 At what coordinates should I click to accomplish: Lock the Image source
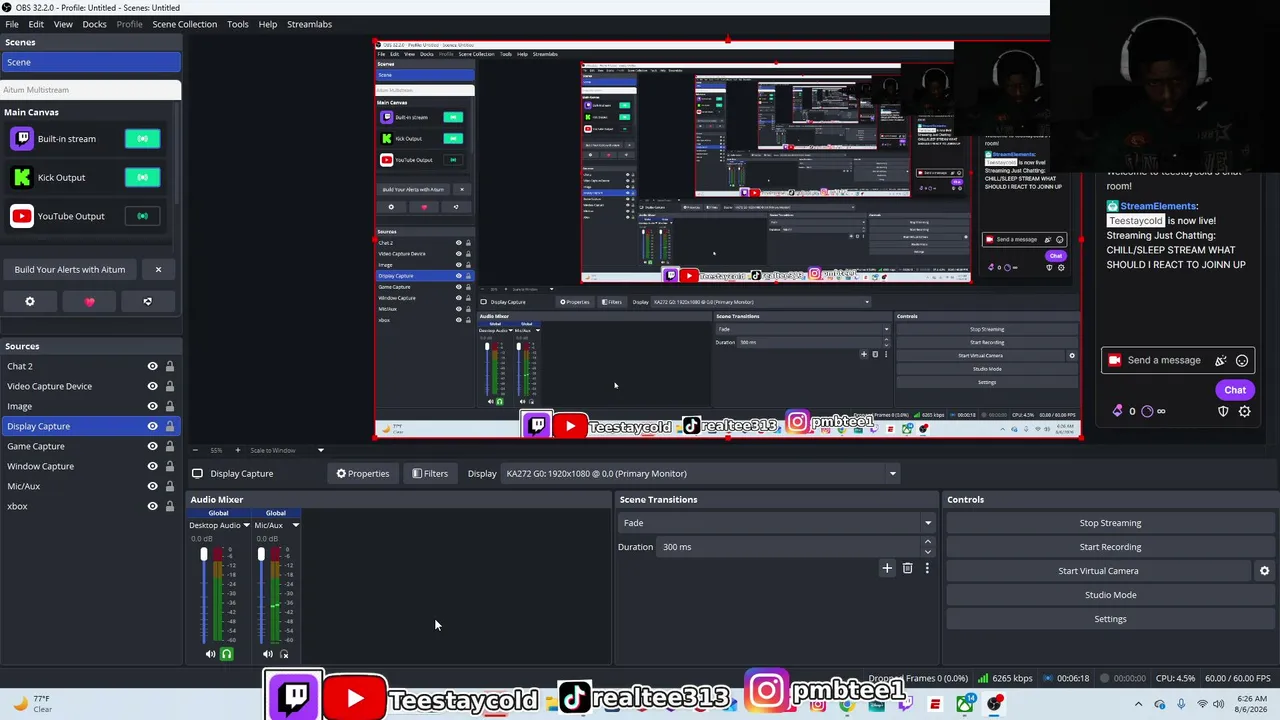click(170, 406)
